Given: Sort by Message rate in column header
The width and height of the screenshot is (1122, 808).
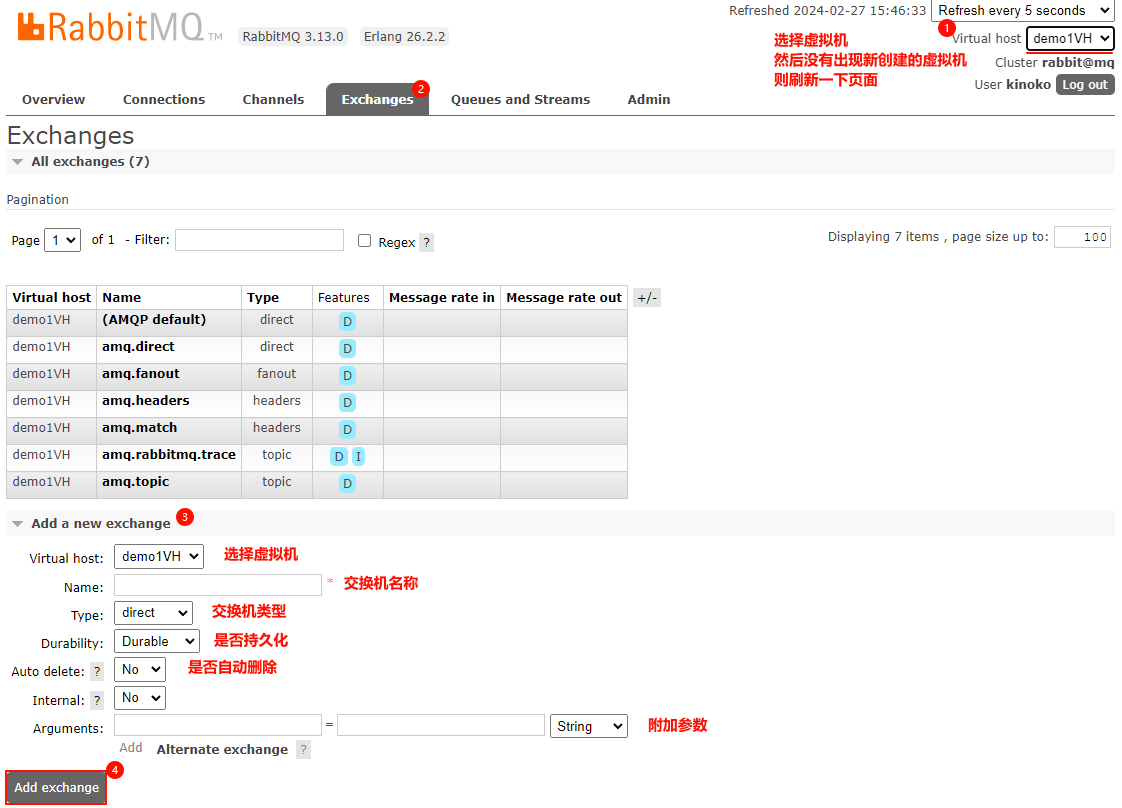Looking at the screenshot, I should [x=442, y=298].
